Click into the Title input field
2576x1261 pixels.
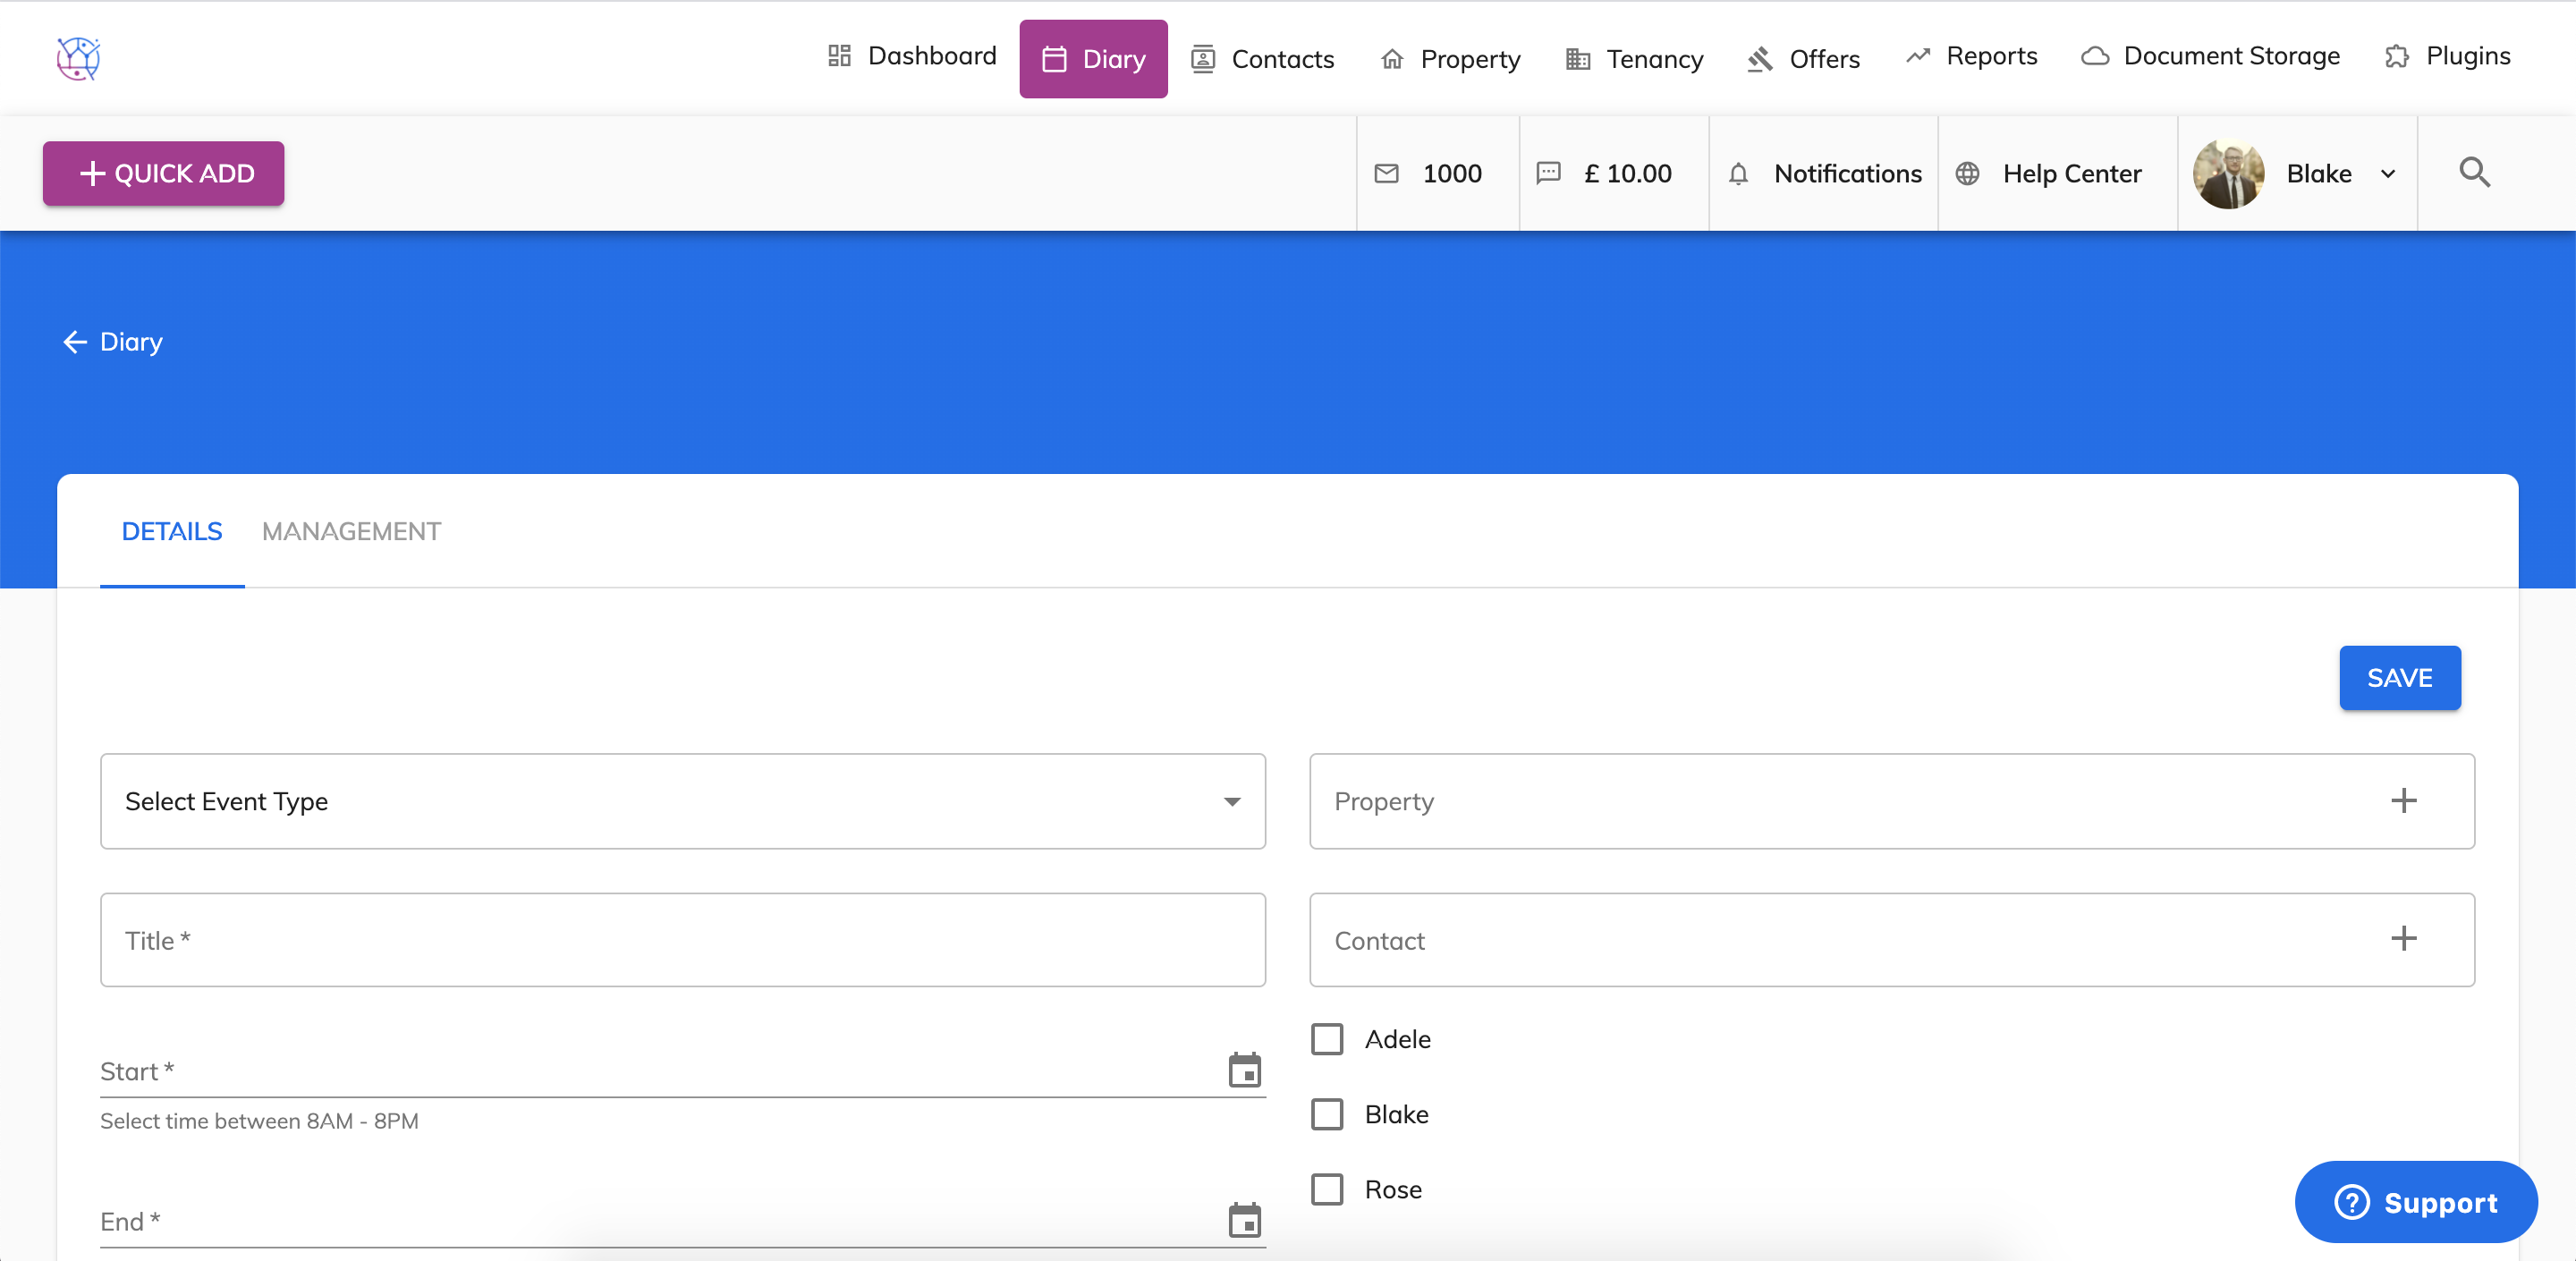point(682,940)
